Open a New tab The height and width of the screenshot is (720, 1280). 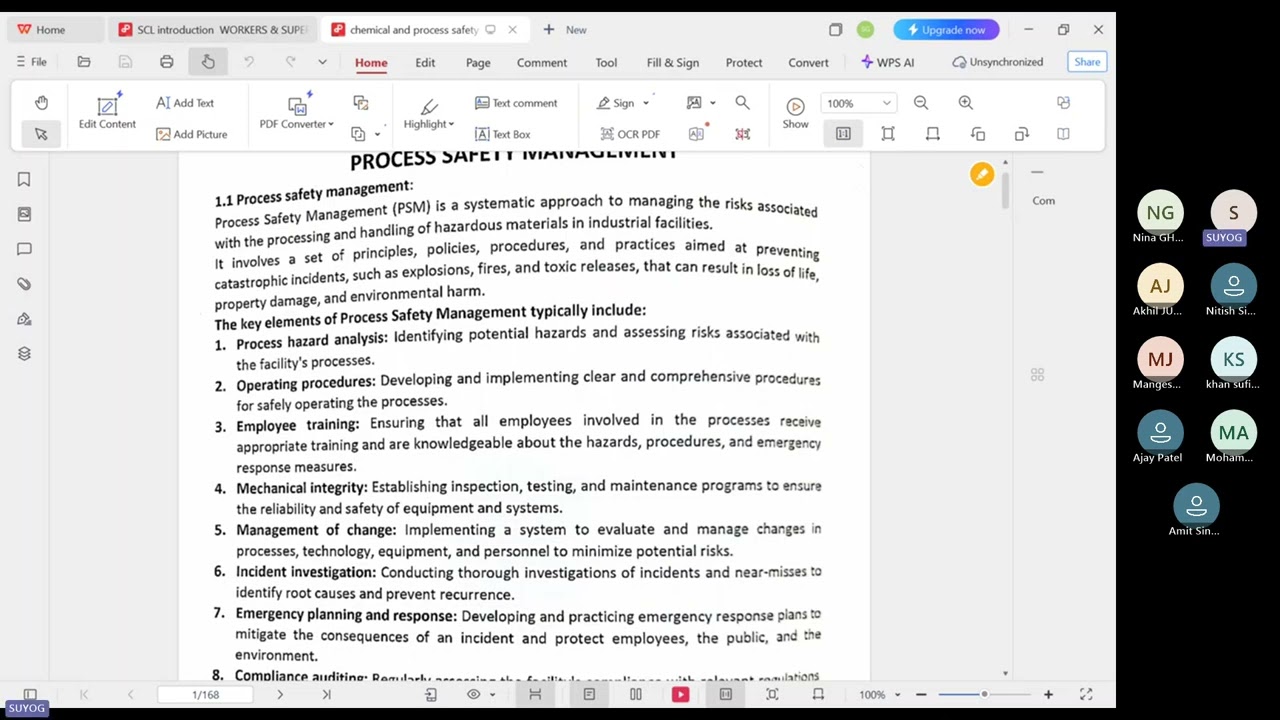click(x=565, y=30)
